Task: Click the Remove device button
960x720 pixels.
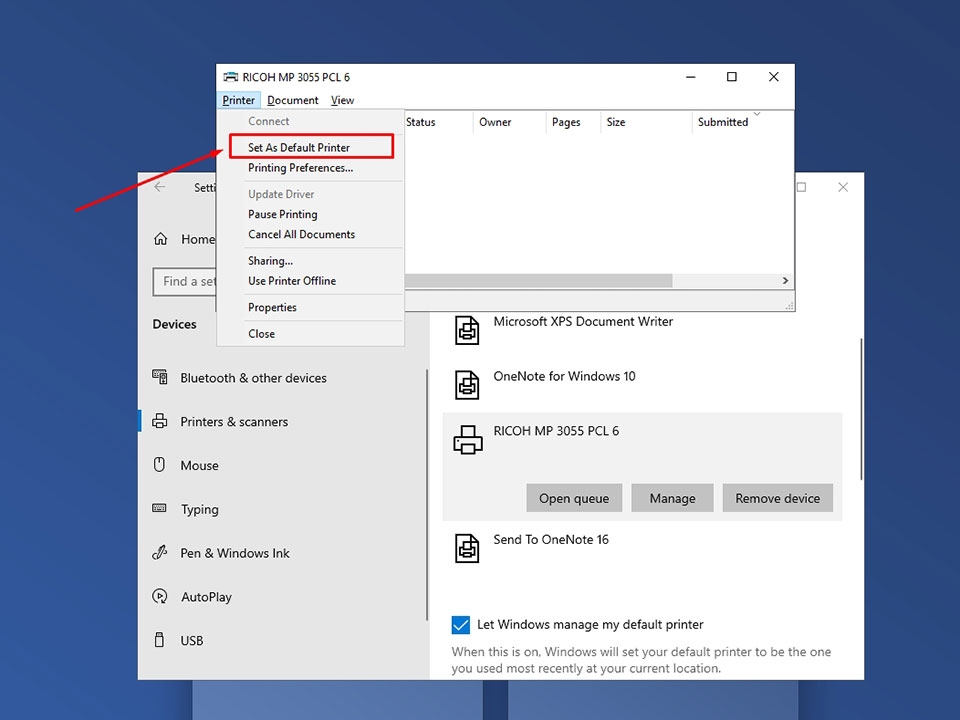Action: [x=778, y=498]
